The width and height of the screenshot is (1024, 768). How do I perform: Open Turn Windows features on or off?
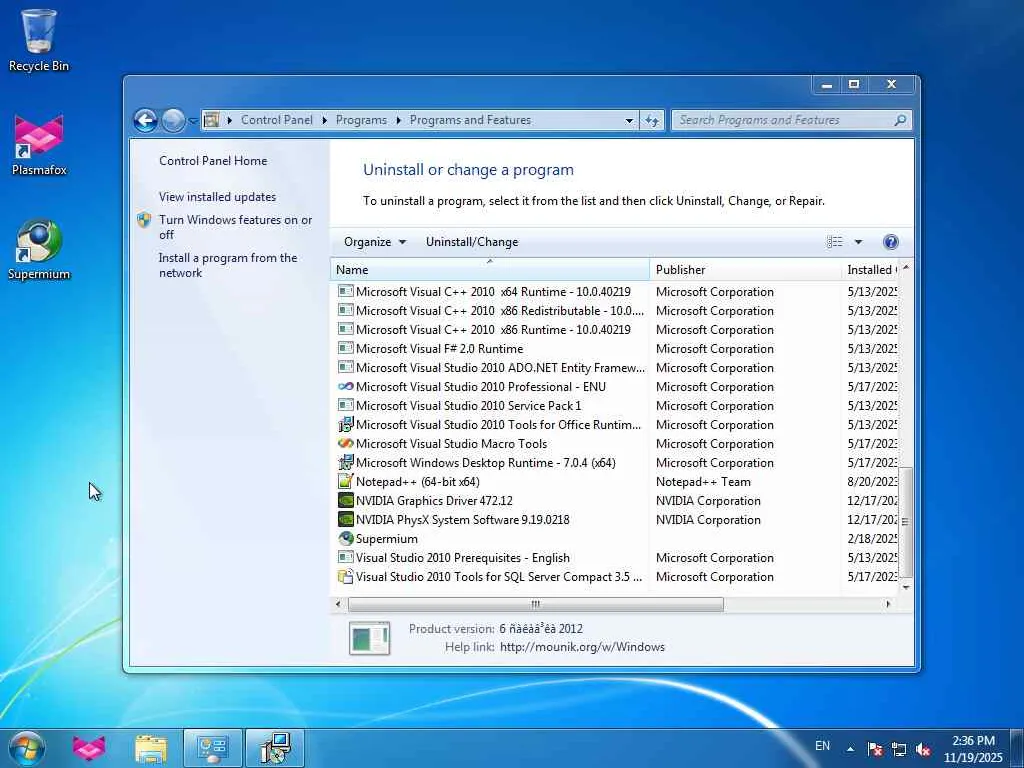(236, 227)
